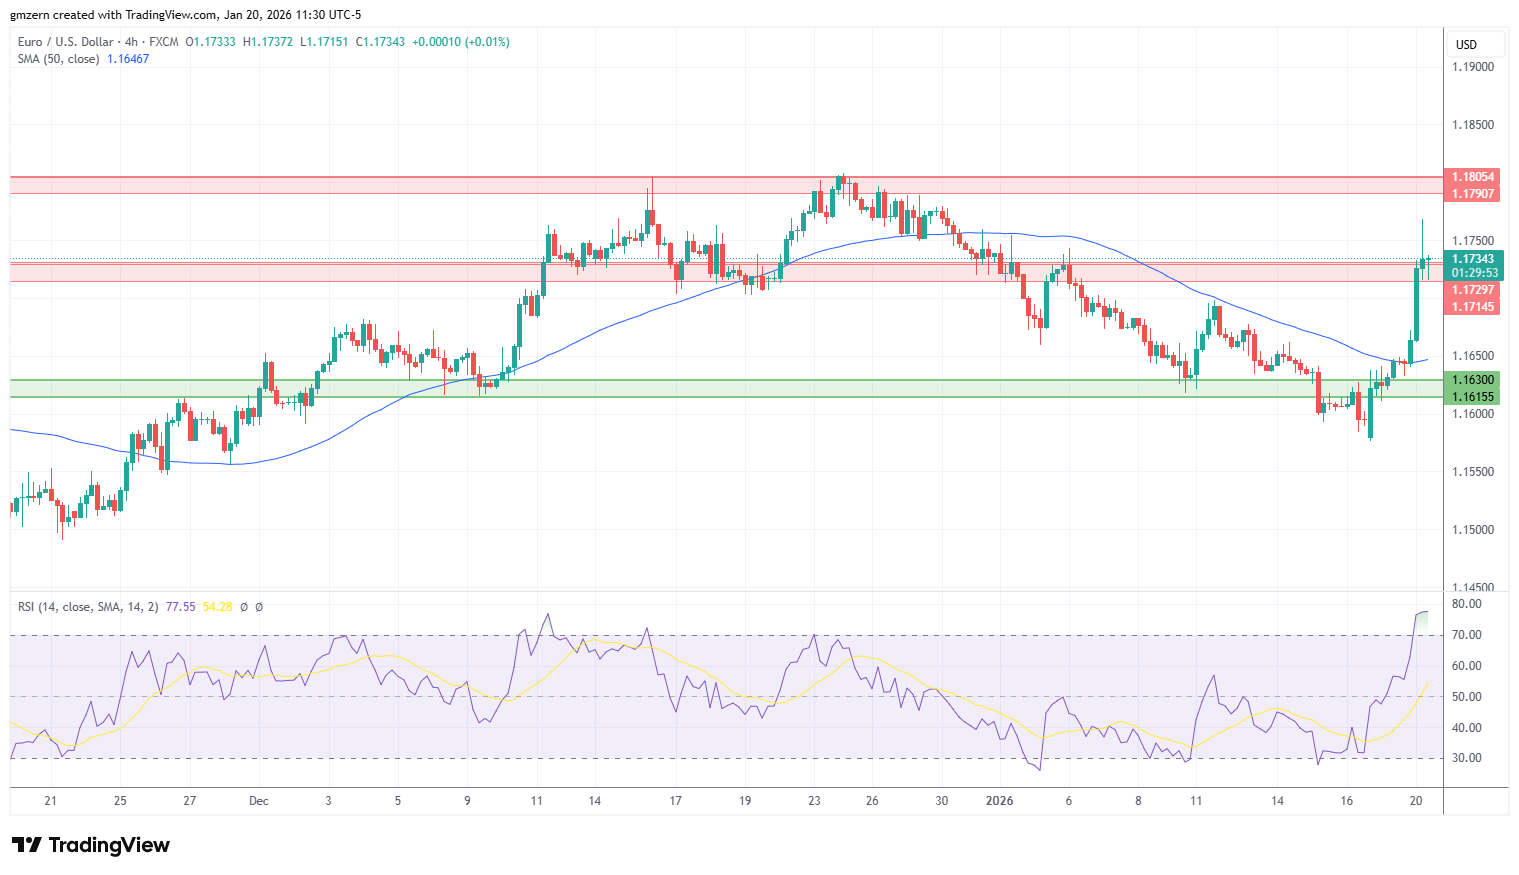Click the 30.00 label on RSI scale
This screenshot has height=875, width=1519.
(x=1466, y=758)
